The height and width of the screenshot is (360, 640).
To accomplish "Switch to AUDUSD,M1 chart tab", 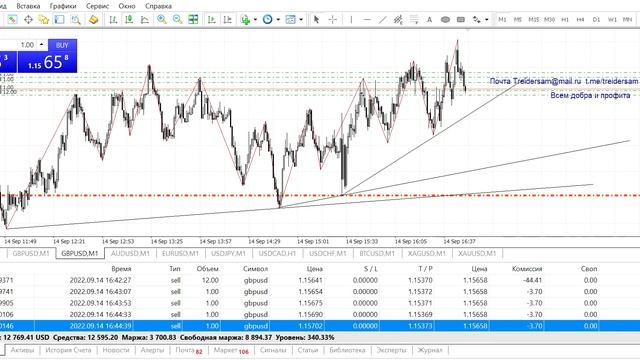I will click(130, 253).
